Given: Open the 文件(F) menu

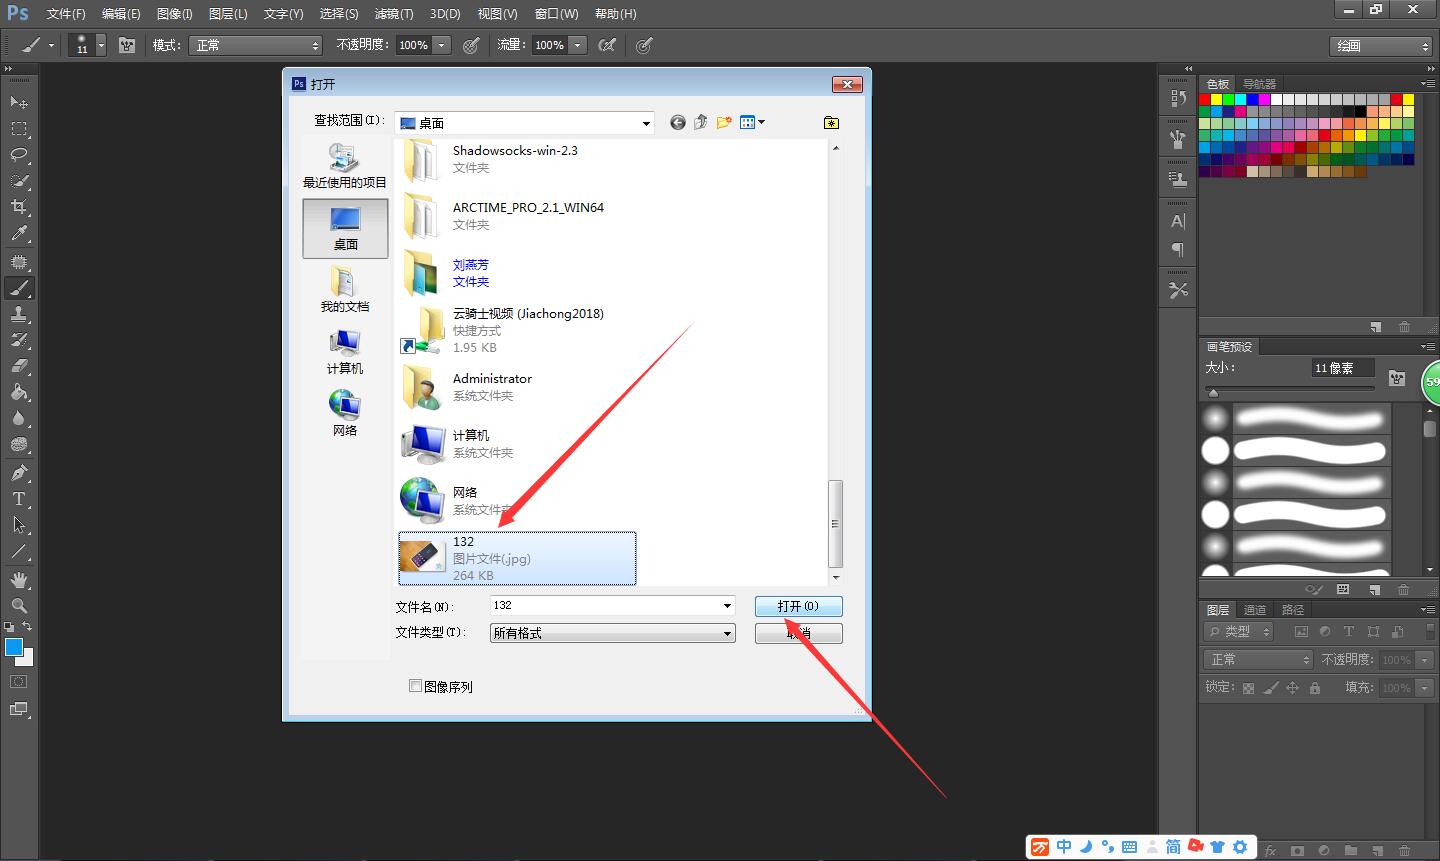Looking at the screenshot, I should point(66,14).
